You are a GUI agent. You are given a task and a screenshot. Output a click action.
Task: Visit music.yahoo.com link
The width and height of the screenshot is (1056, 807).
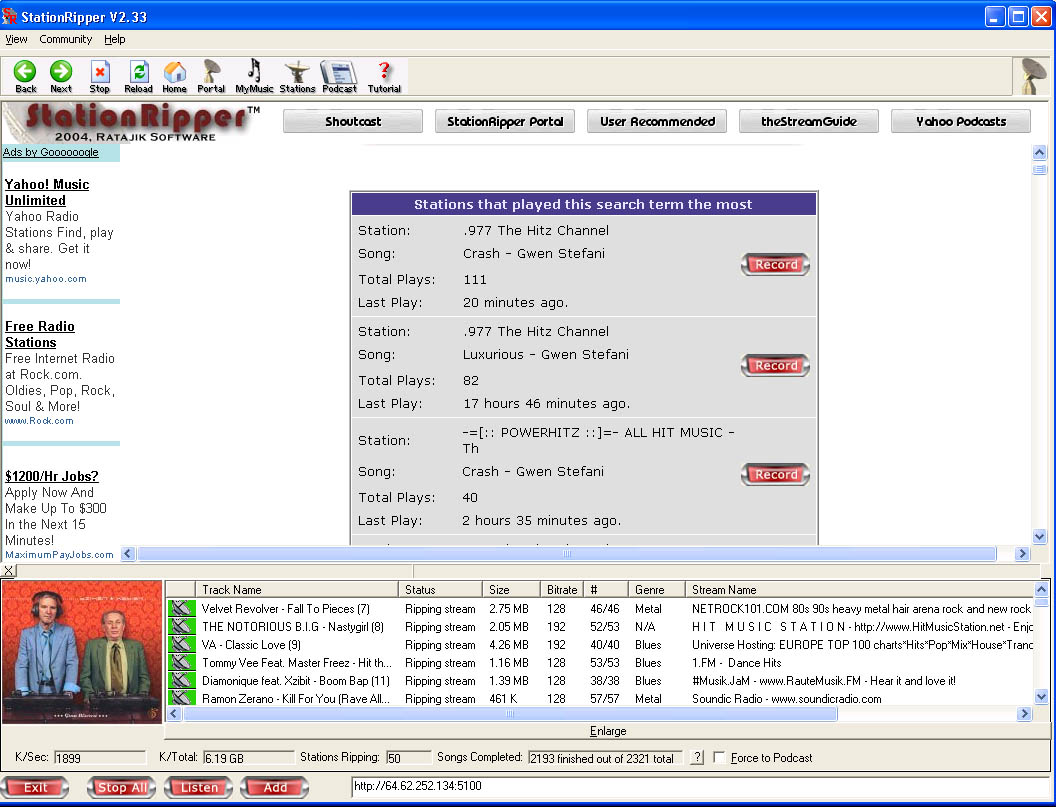[x=46, y=279]
